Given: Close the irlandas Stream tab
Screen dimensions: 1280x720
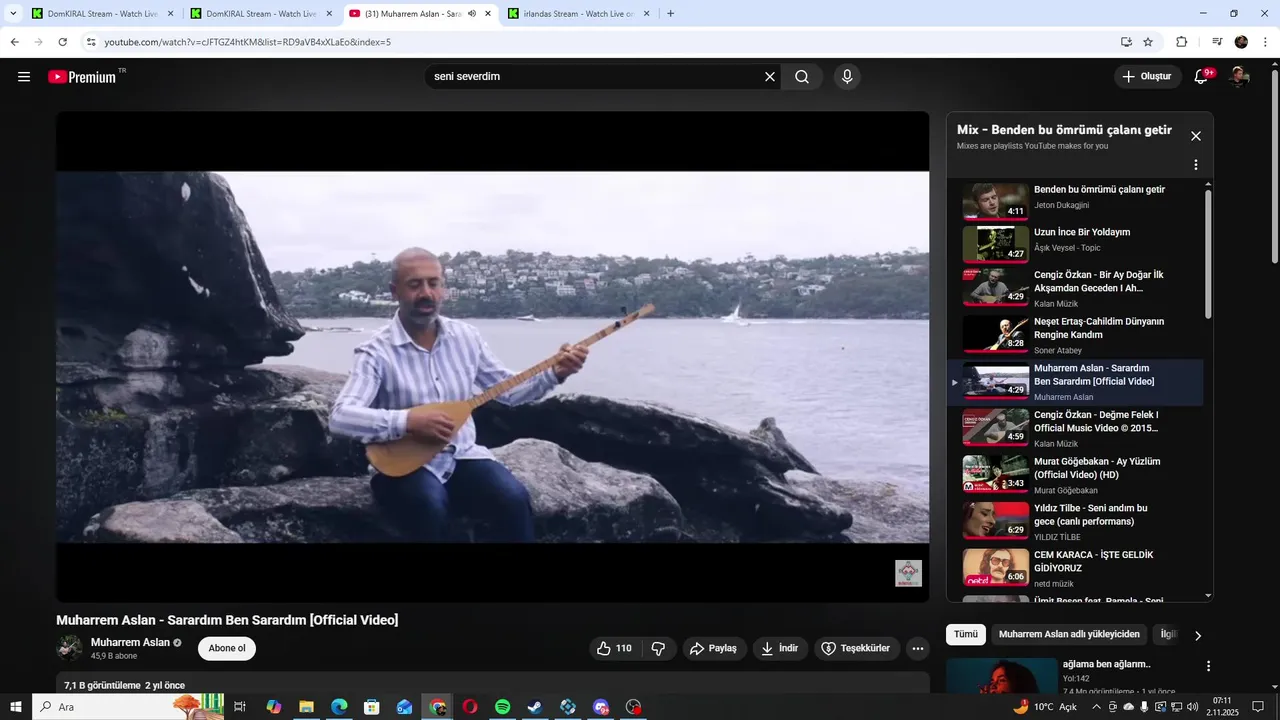Looking at the screenshot, I should [x=647, y=14].
